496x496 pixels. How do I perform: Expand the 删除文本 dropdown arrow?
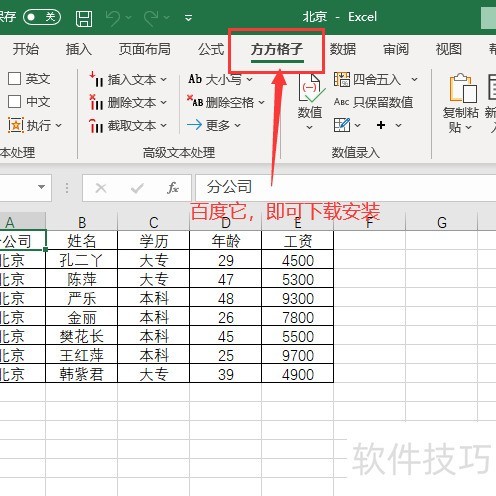163,102
